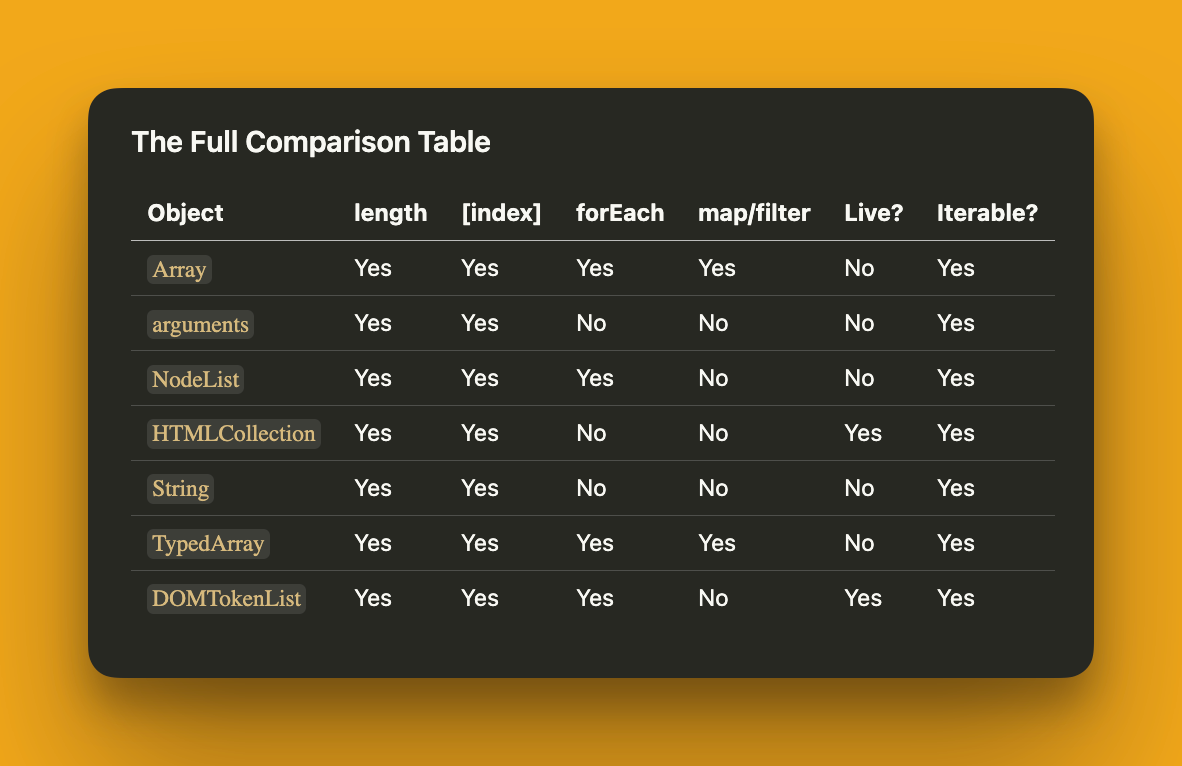The image size is (1182, 766).
Task: Click the DOMTokenList code label
Action: pyautogui.click(x=226, y=599)
